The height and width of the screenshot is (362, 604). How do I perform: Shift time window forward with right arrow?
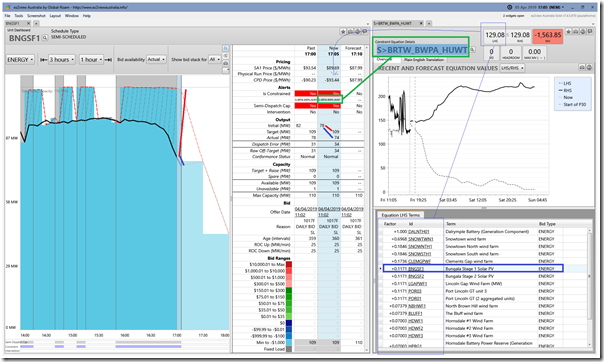coord(108,60)
